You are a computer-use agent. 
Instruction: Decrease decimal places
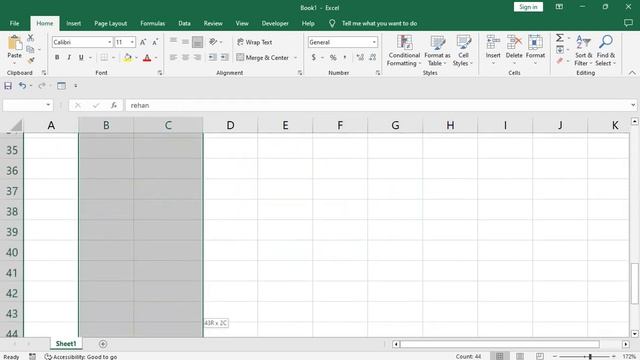tap(372, 58)
